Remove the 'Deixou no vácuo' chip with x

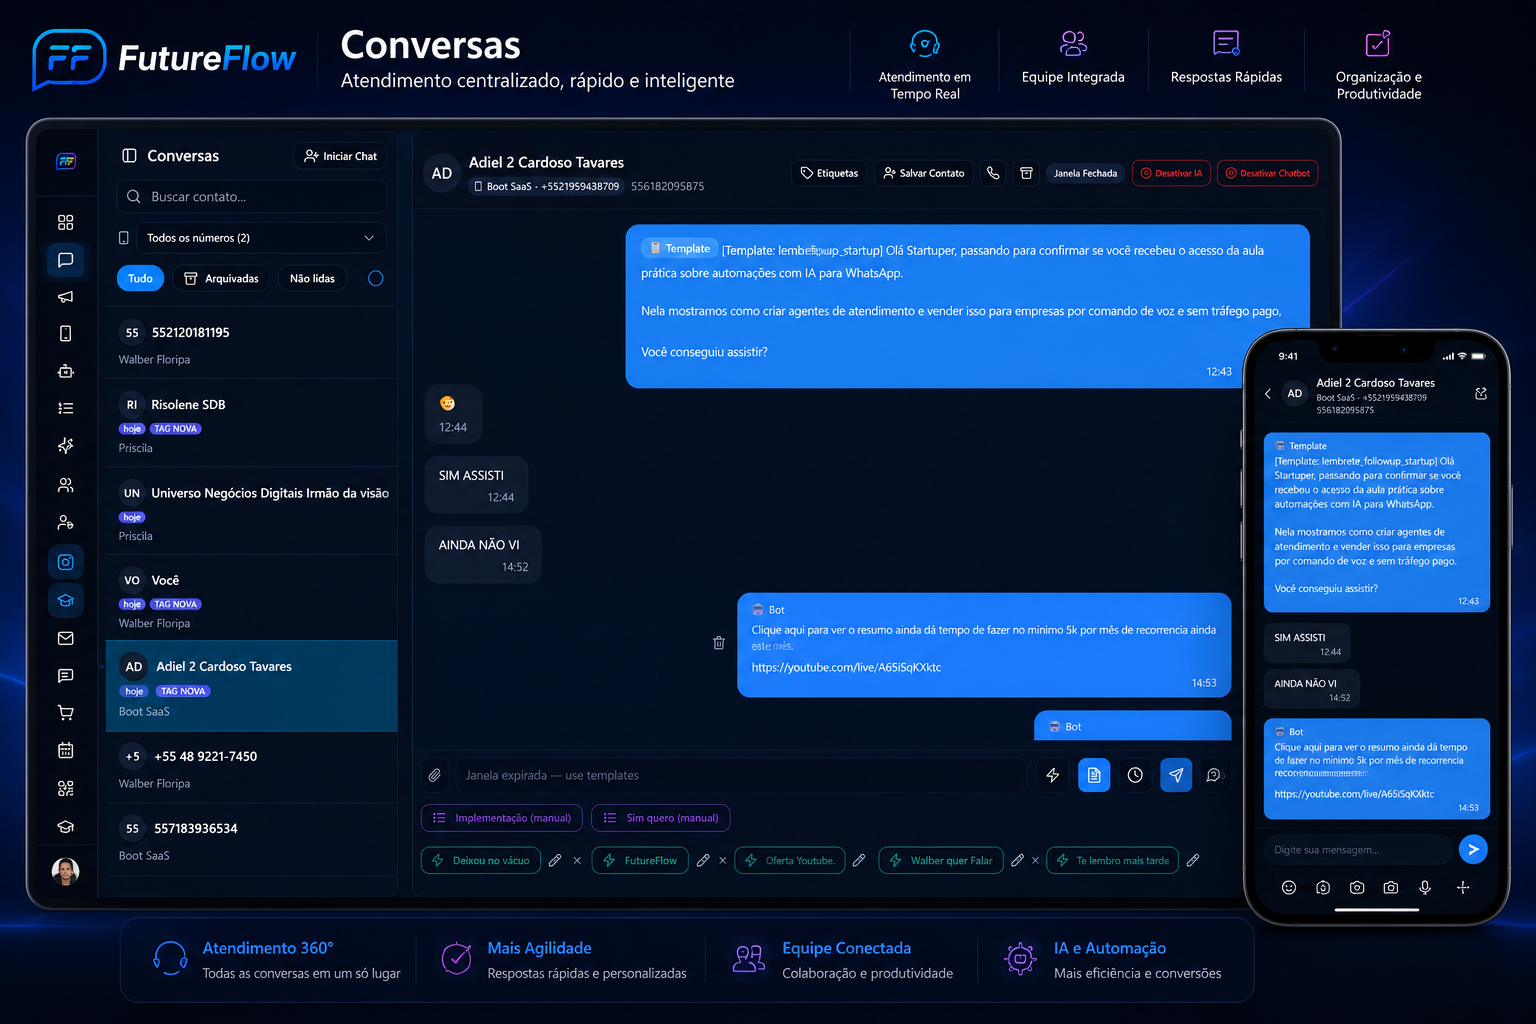click(x=577, y=860)
